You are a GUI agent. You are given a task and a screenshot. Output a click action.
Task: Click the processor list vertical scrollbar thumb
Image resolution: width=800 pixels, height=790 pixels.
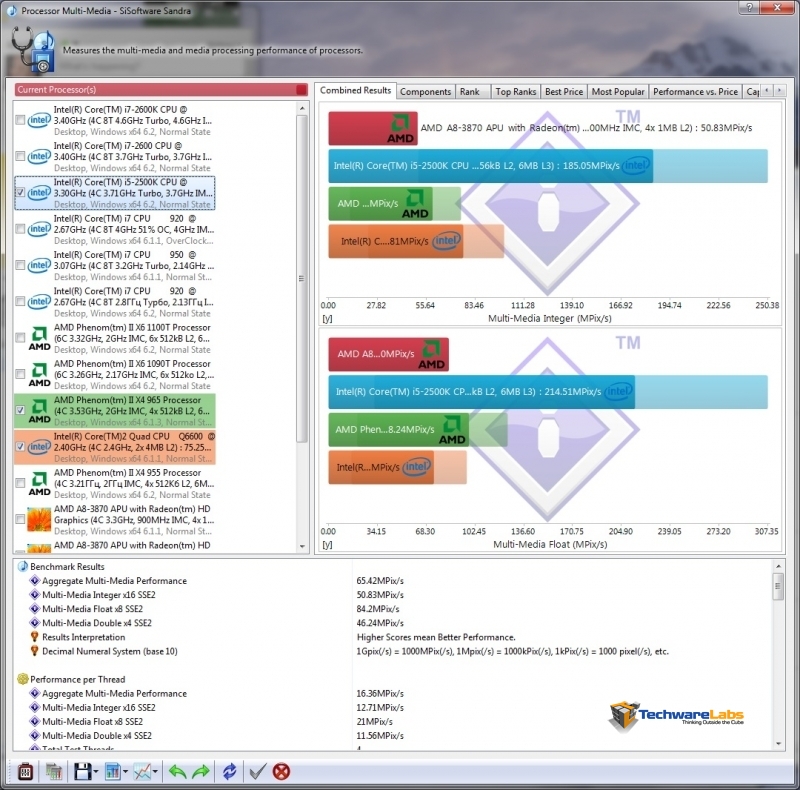(302, 279)
